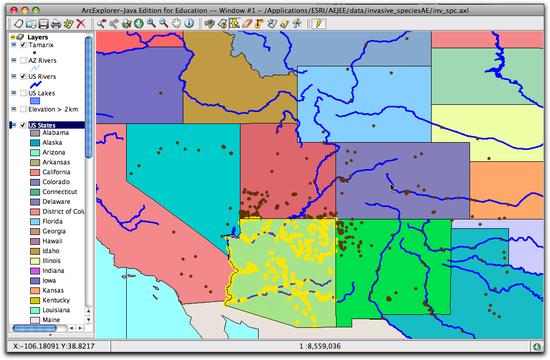Click the 'Louisiana' legend entry

(x=56, y=310)
